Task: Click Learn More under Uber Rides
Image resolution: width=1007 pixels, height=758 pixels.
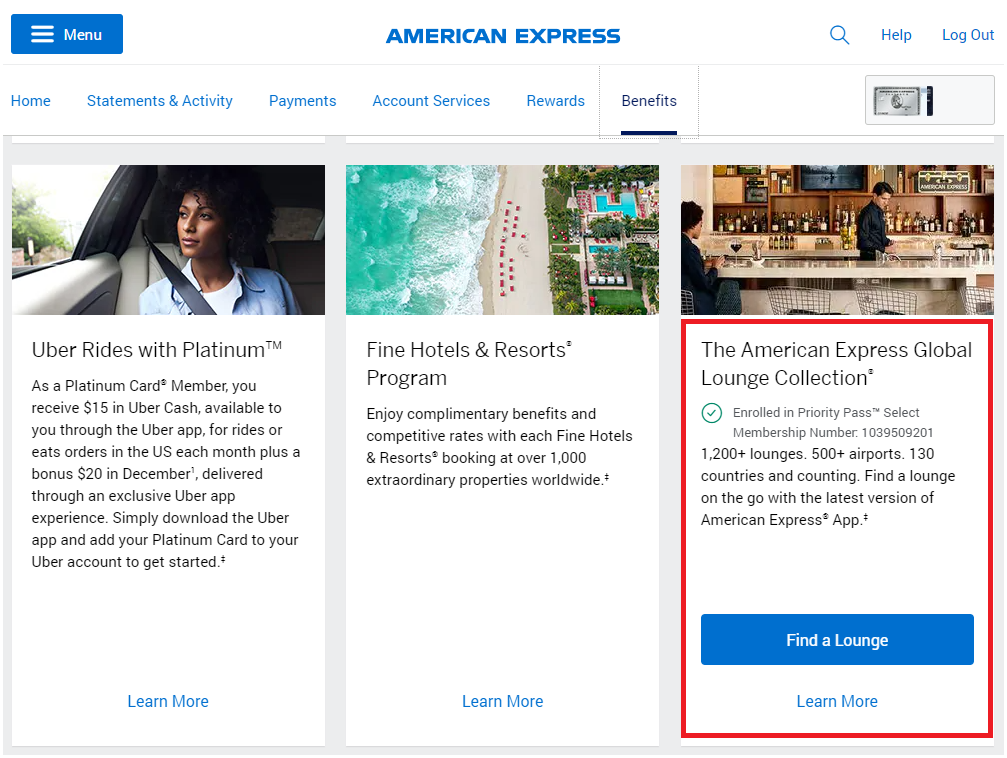Action: click(x=168, y=701)
